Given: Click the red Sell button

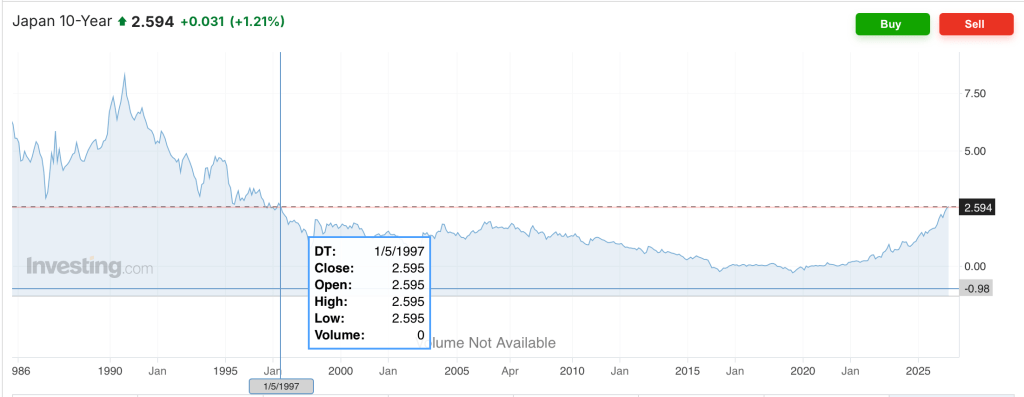Looking at the screenshot, I should [x=976, y=24].
